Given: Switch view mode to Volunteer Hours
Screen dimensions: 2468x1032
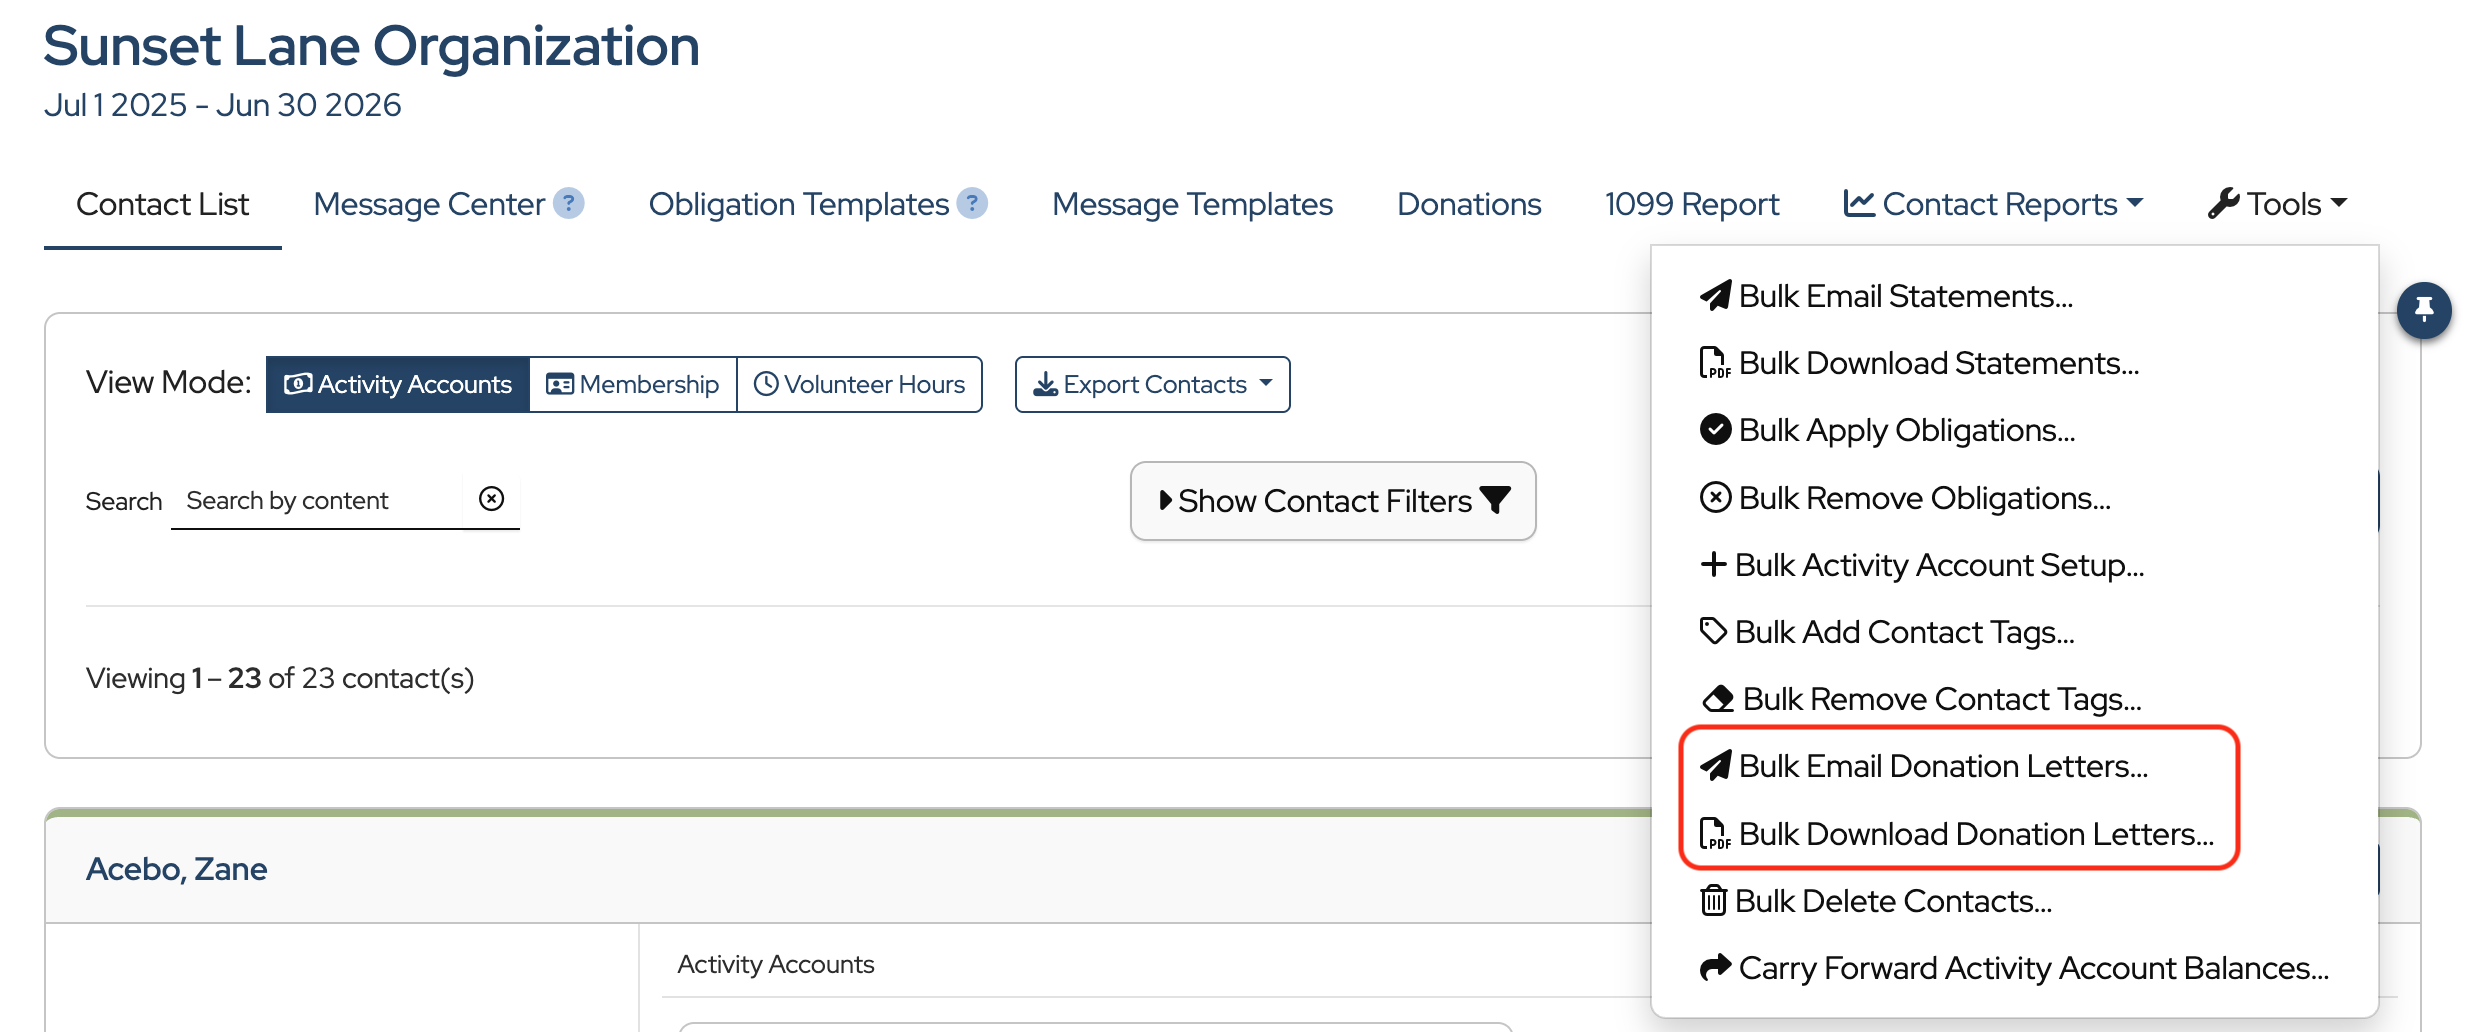Looking at the screenshot, I should (859, 384).
